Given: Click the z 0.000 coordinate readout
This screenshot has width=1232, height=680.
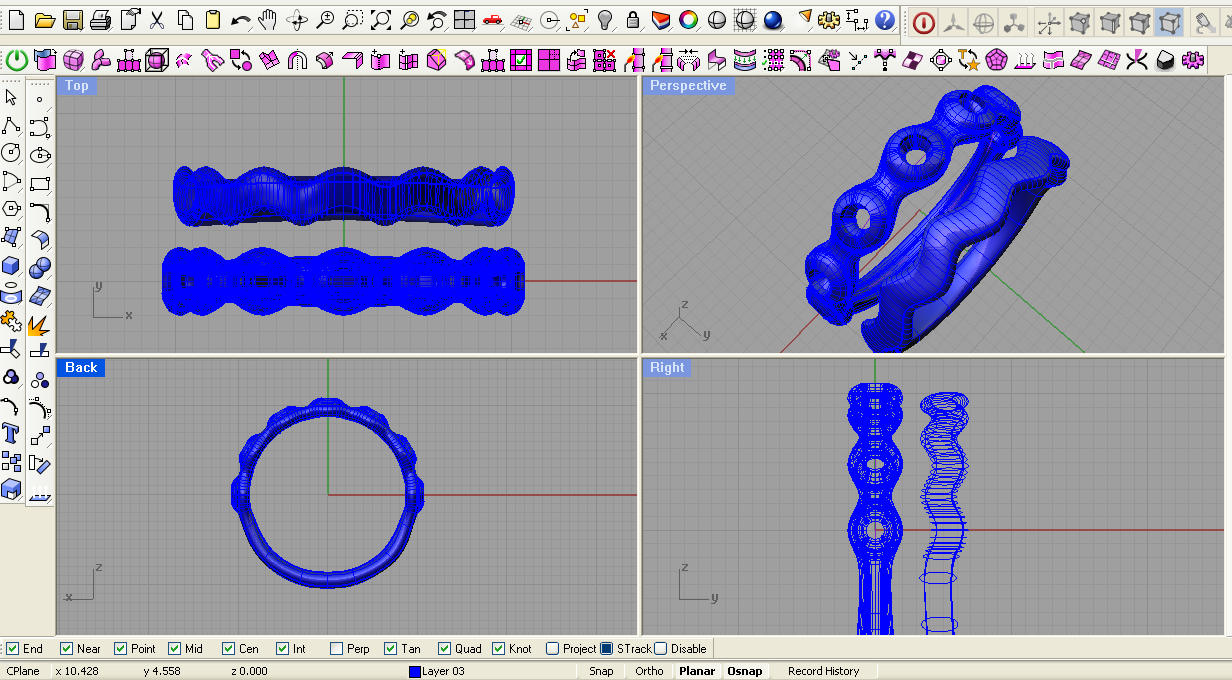Looking at the screenshot, I should pos(250,671).
